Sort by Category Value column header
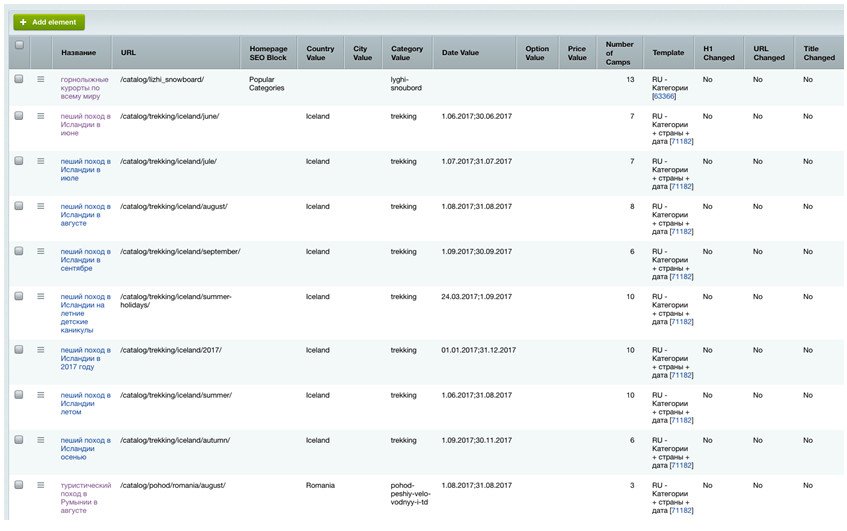The image size is (847, 531). point(407,53)
